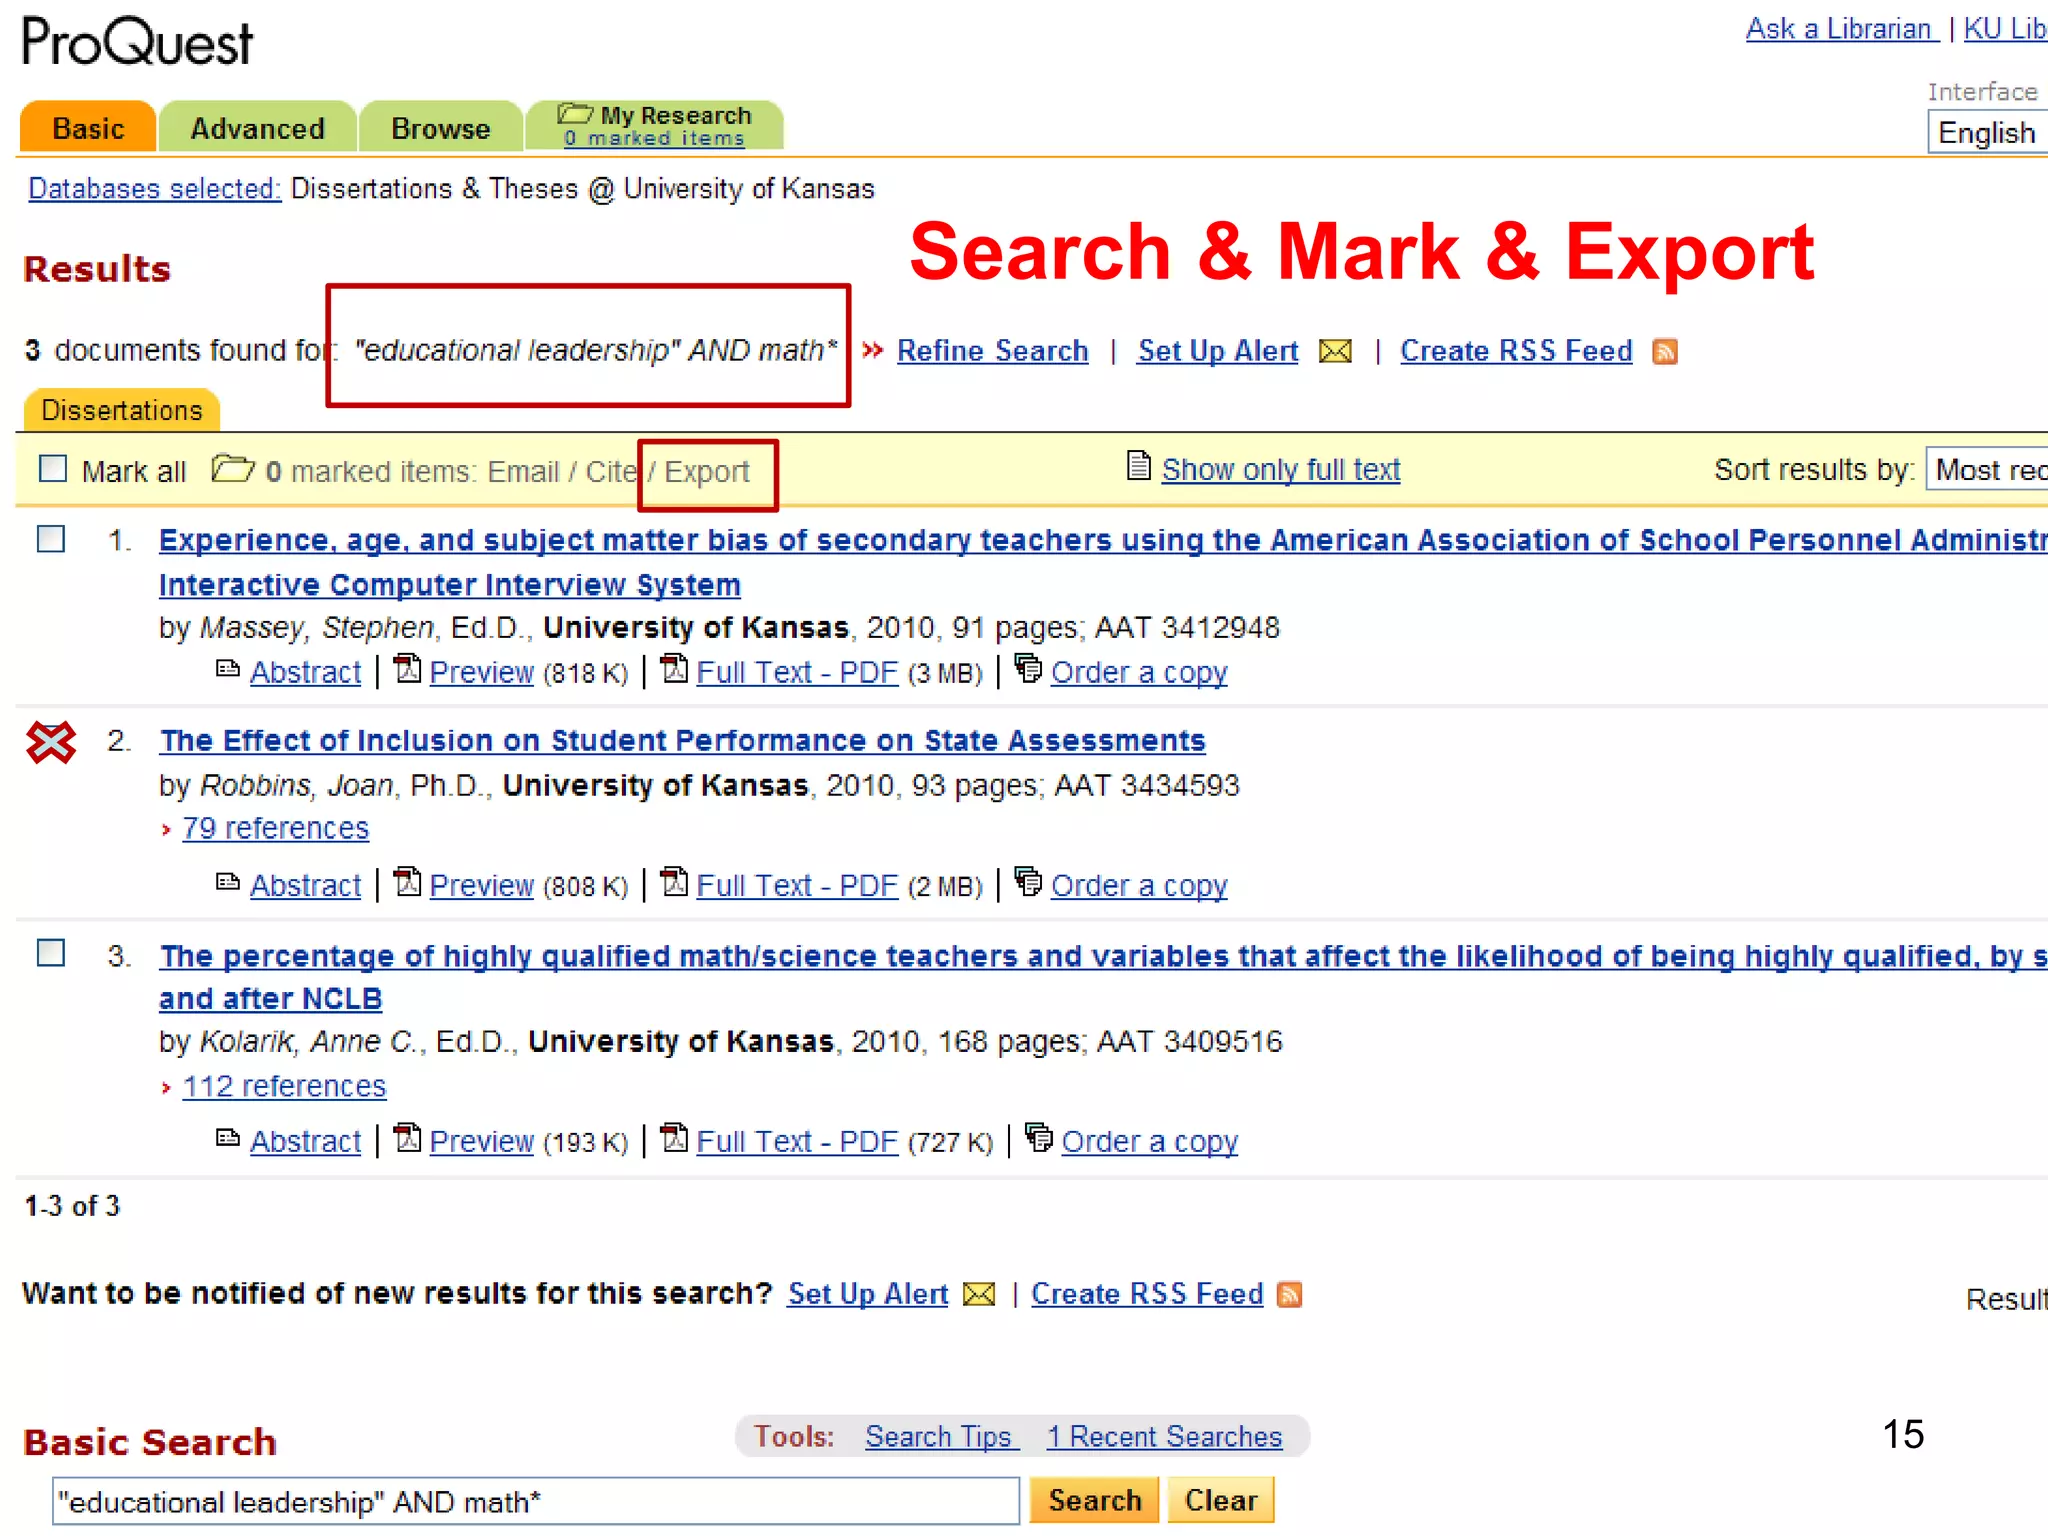Click Cite in the marked items bar
The image size is (2048, 1536).
(x=611, y=472)
